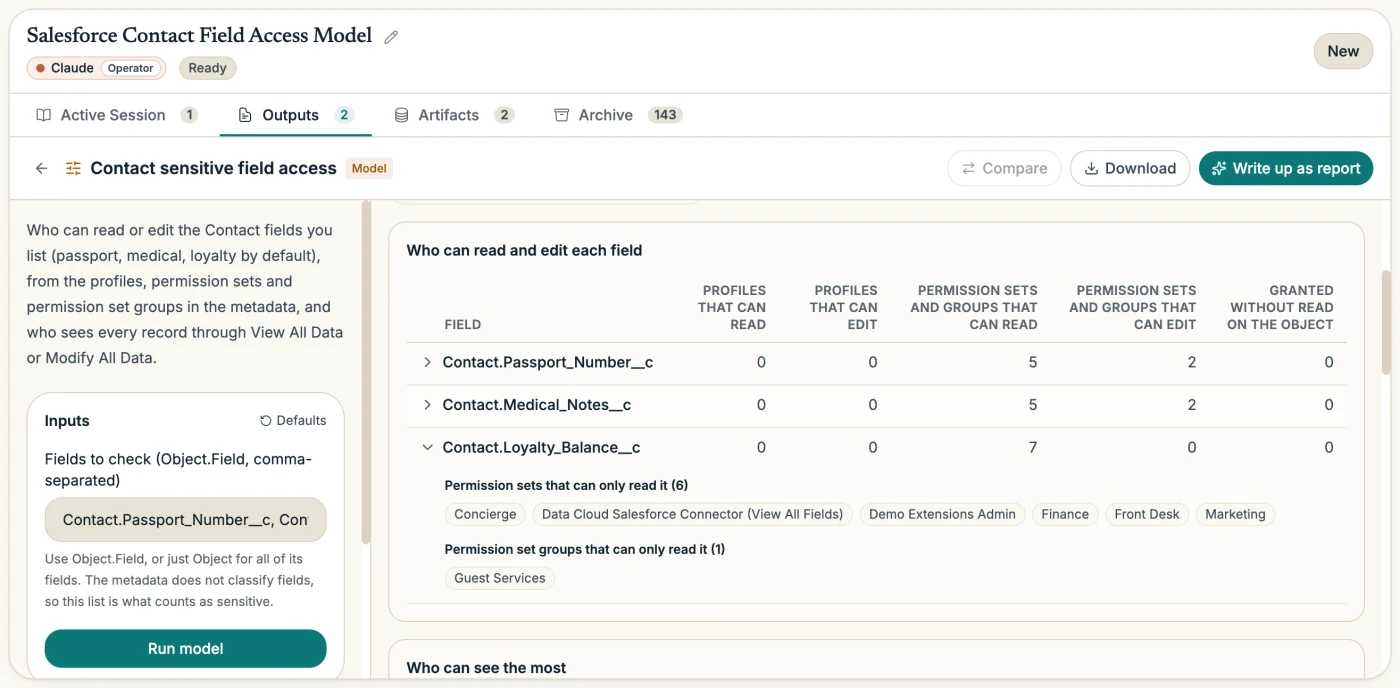Click the Artifacts count badge 2
The height and width of the screenshot is (688, 1400).
[x=504, y=115]
